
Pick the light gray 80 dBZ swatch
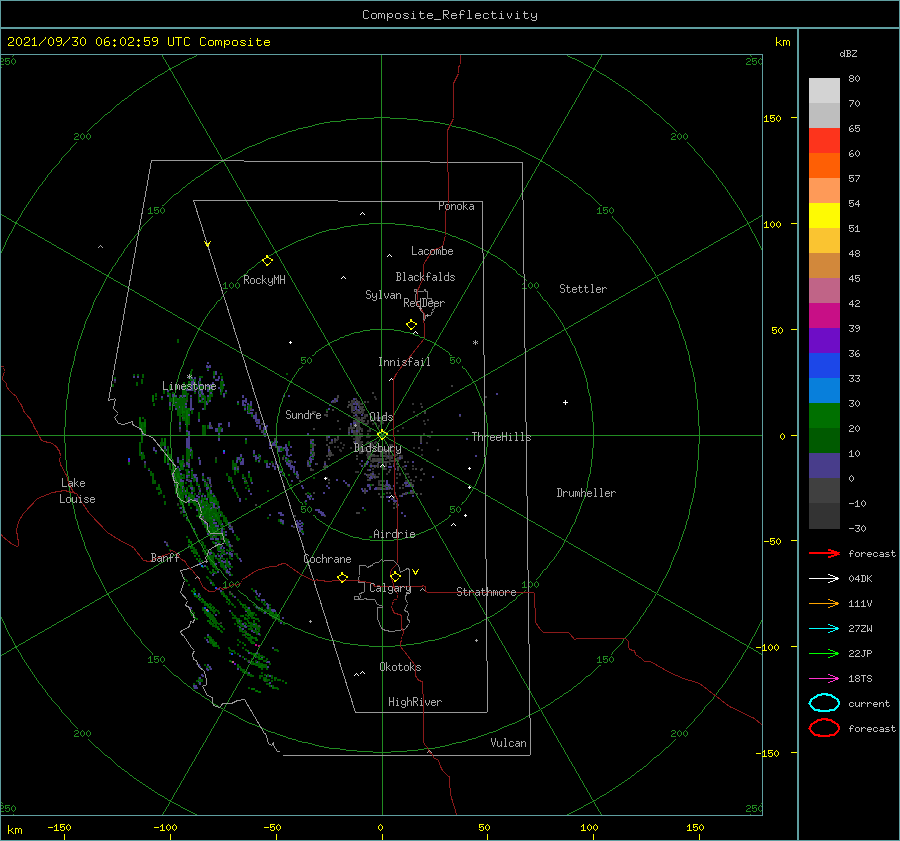[x=824, y=91]
